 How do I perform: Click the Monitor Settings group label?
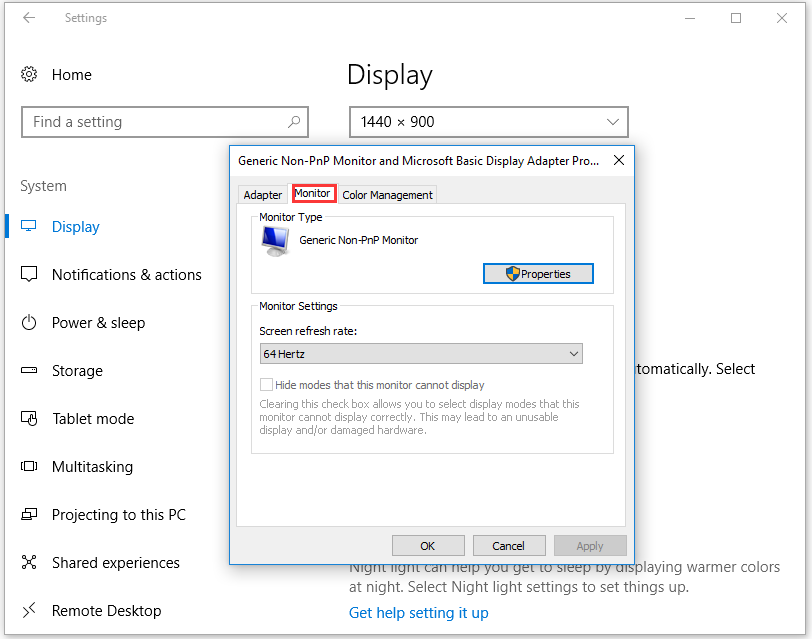point(298,306)
